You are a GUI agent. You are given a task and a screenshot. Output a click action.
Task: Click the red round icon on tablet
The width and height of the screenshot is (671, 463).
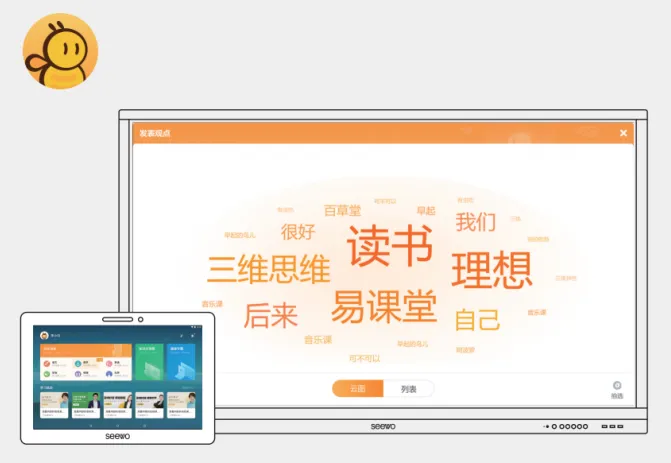pos(47,363)
